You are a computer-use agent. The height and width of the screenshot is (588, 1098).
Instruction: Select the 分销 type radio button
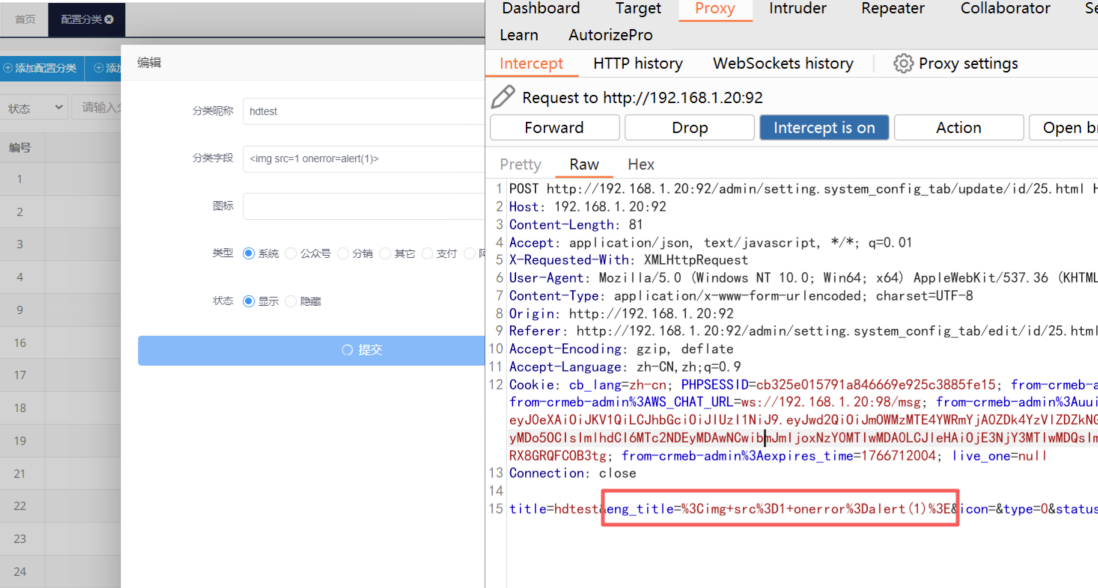(343, 254)
